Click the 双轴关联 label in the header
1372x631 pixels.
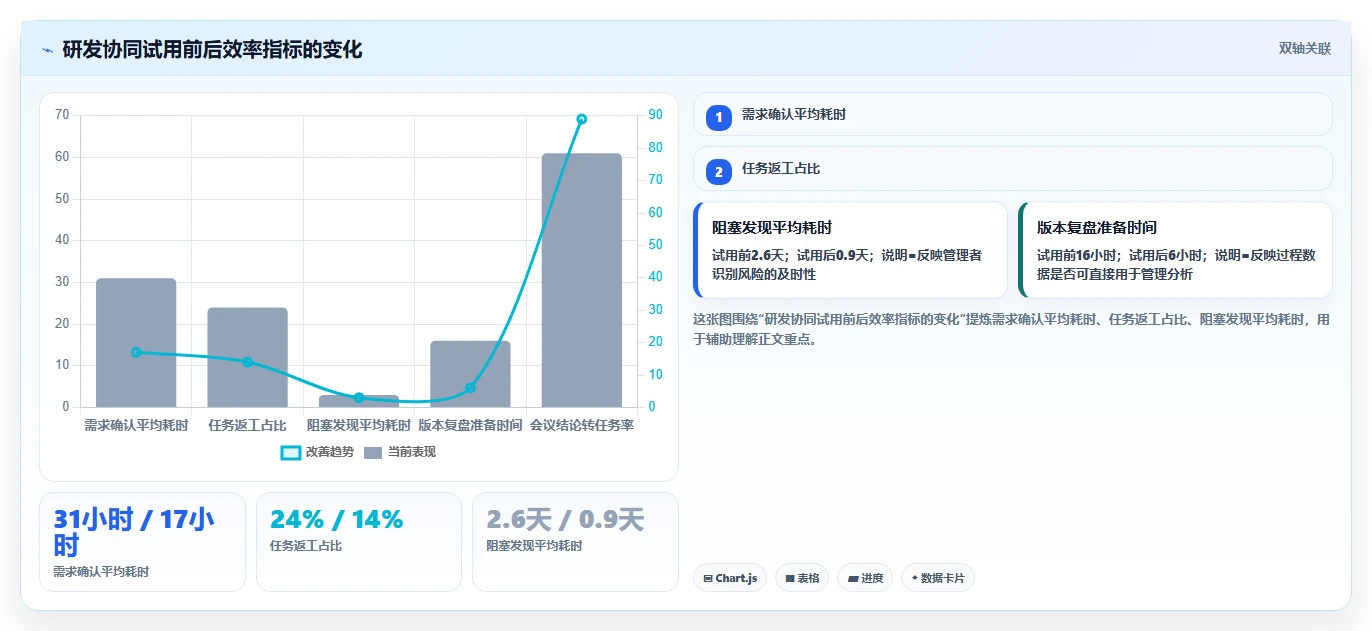(x=1305, y=49)
